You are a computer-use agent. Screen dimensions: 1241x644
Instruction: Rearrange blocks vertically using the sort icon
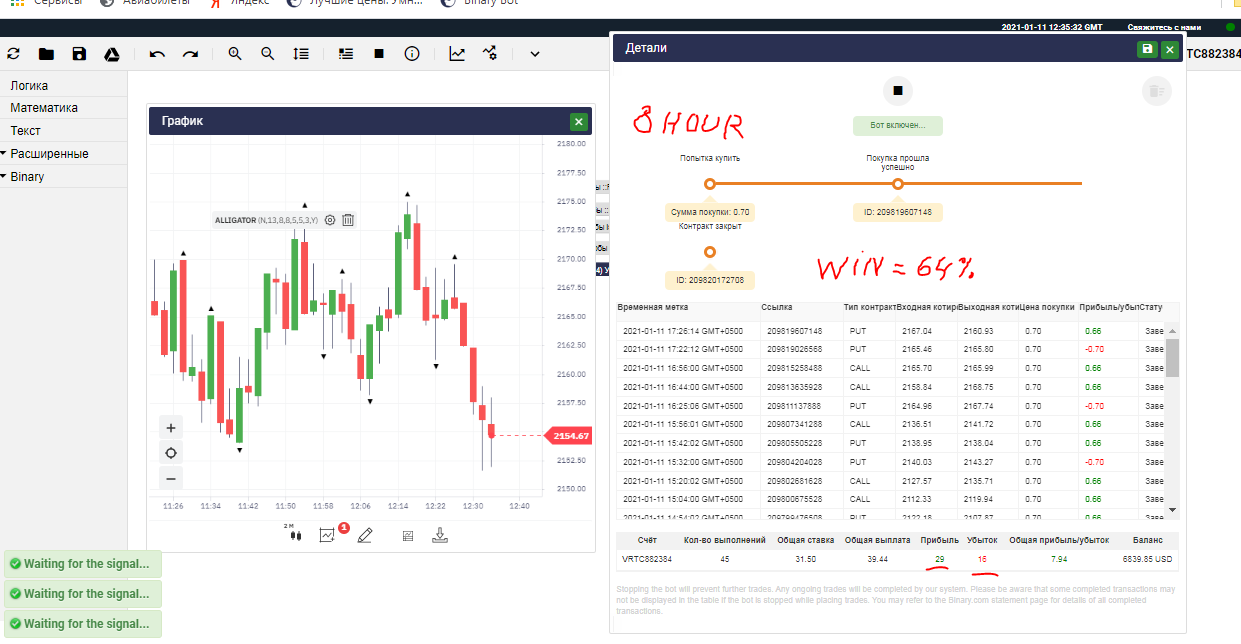(x=301, y=54)
